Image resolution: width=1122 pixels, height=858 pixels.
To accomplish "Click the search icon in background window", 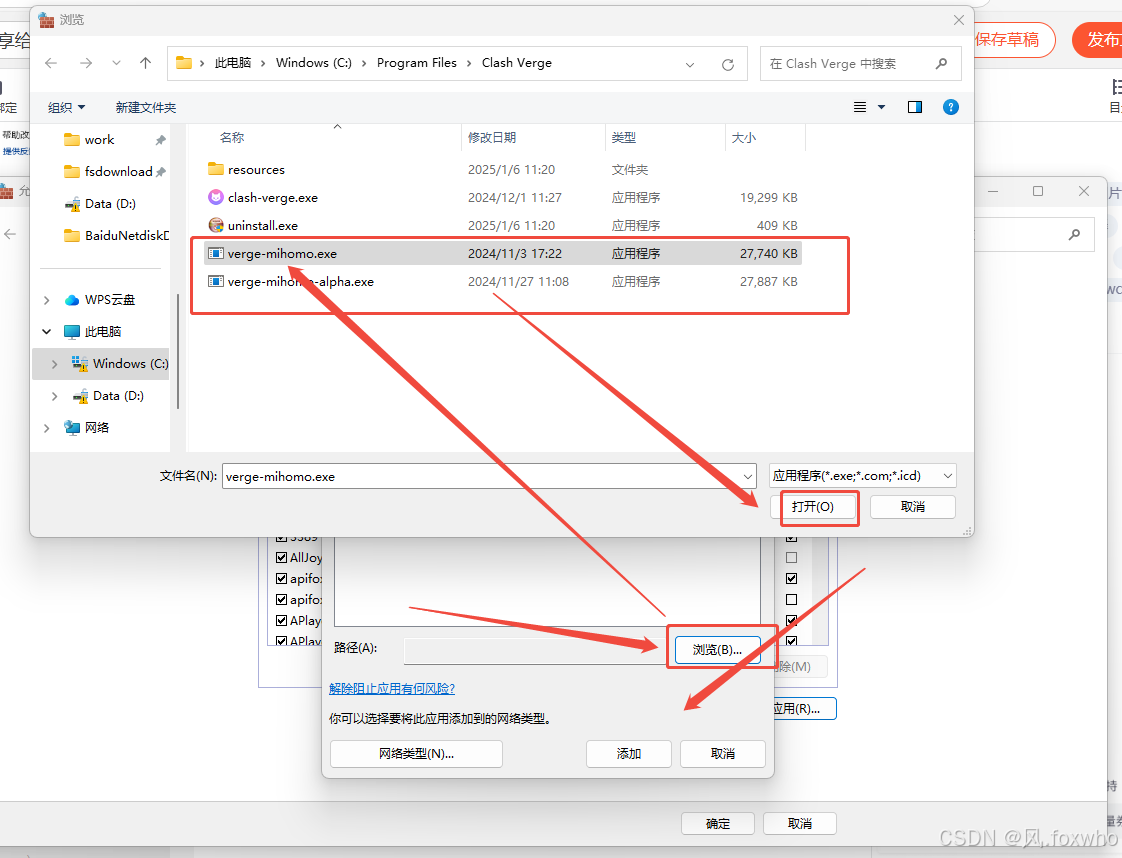I will tap(1074, 234).
